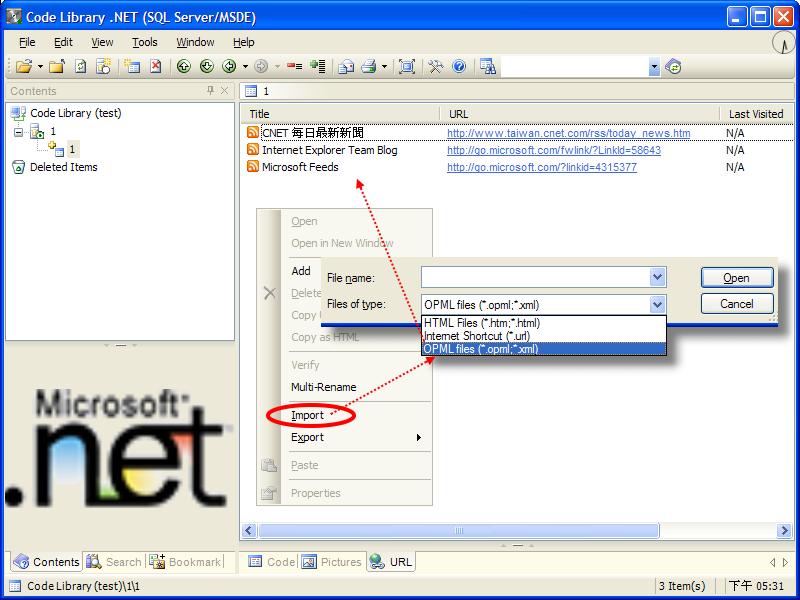Choose Export in the context menu
The image size is (800, 600).
356,437
